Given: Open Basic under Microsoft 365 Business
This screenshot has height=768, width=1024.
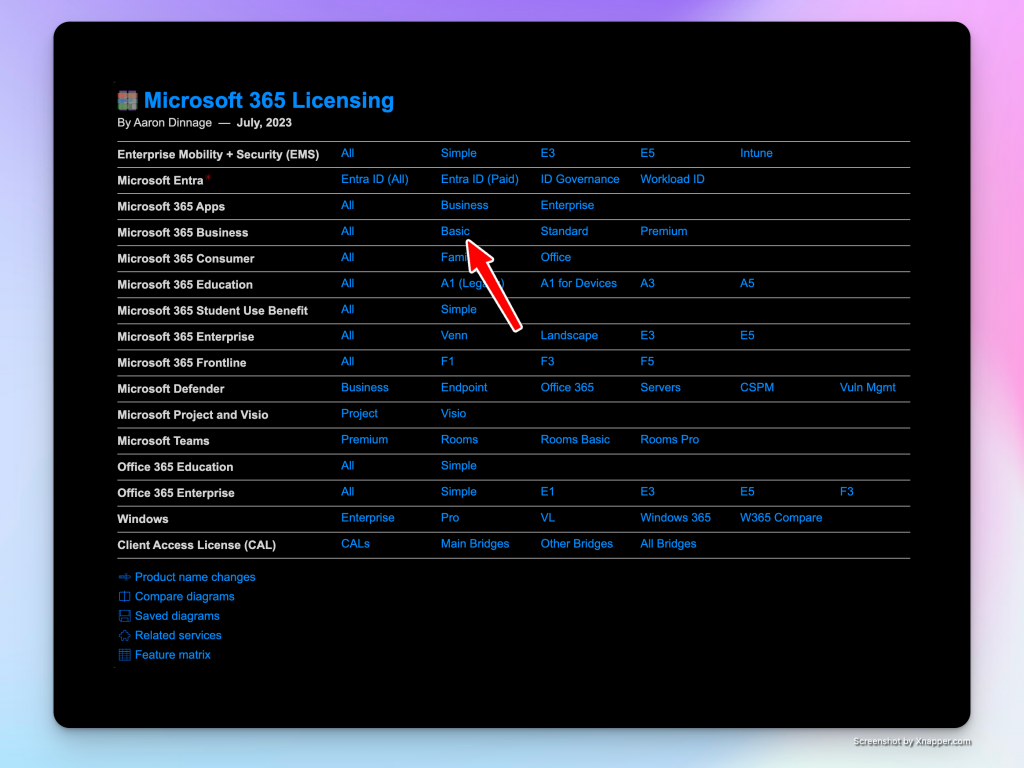Looking at the screenshot, I should (x=455, y=231).
